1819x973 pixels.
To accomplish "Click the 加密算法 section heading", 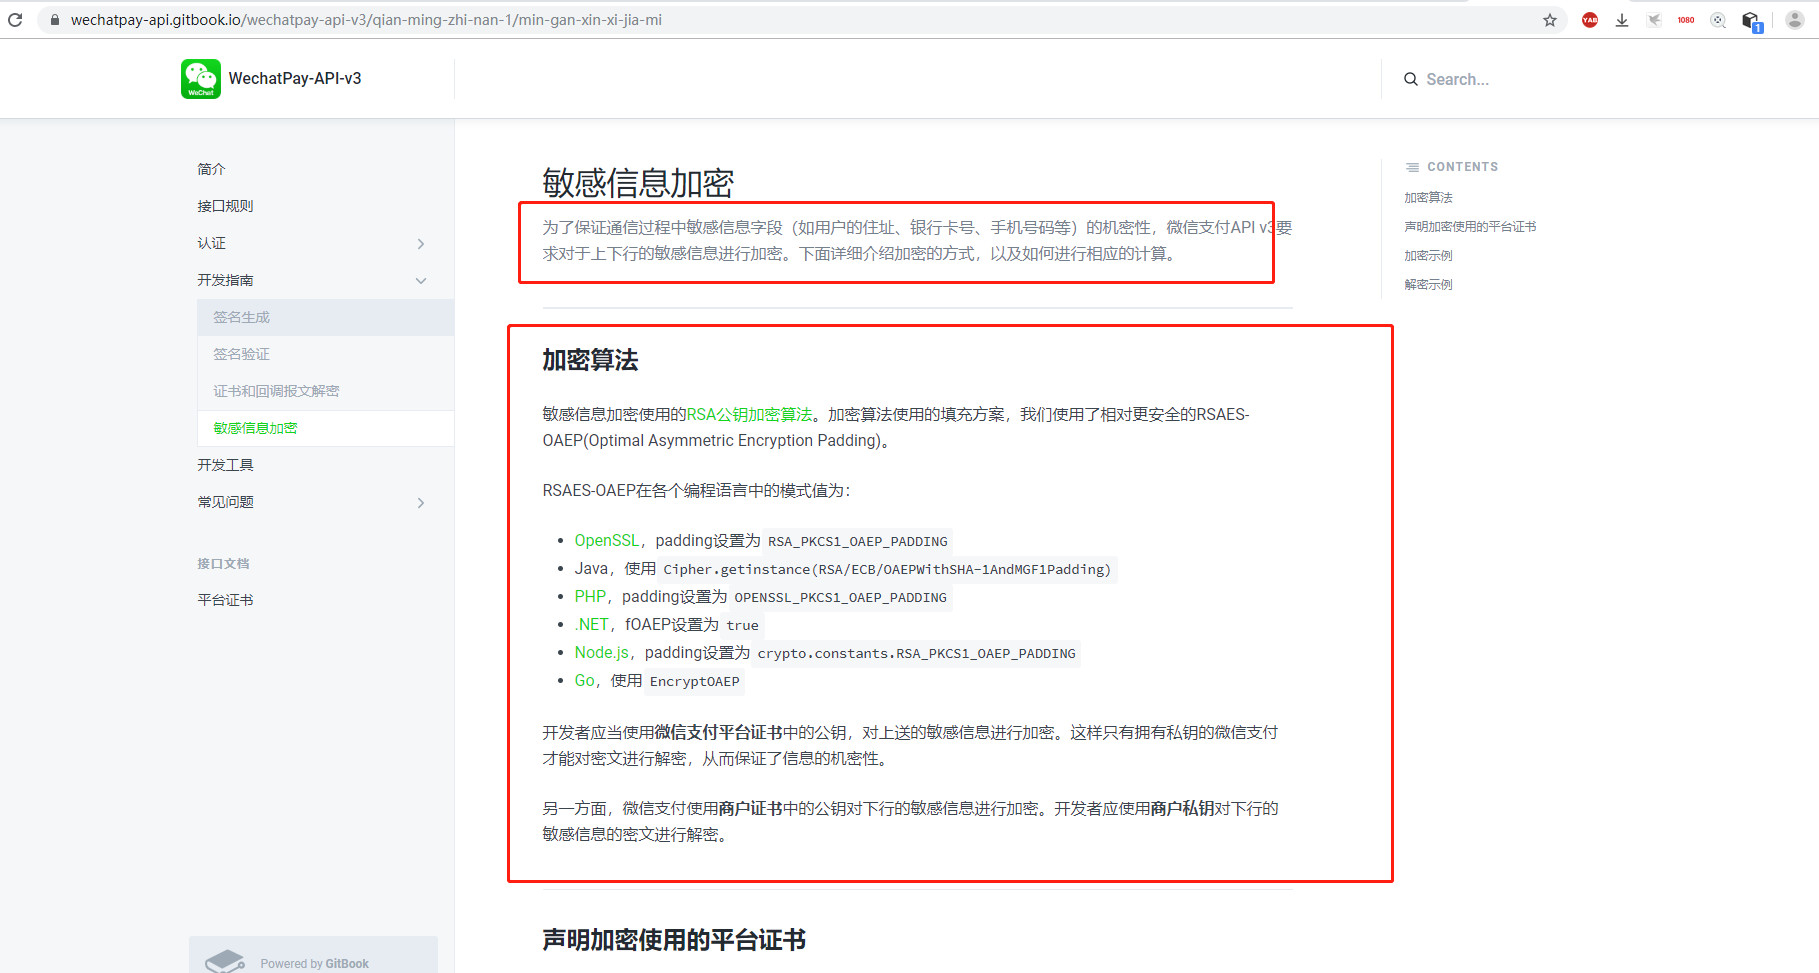I will (x=590, y=360).
